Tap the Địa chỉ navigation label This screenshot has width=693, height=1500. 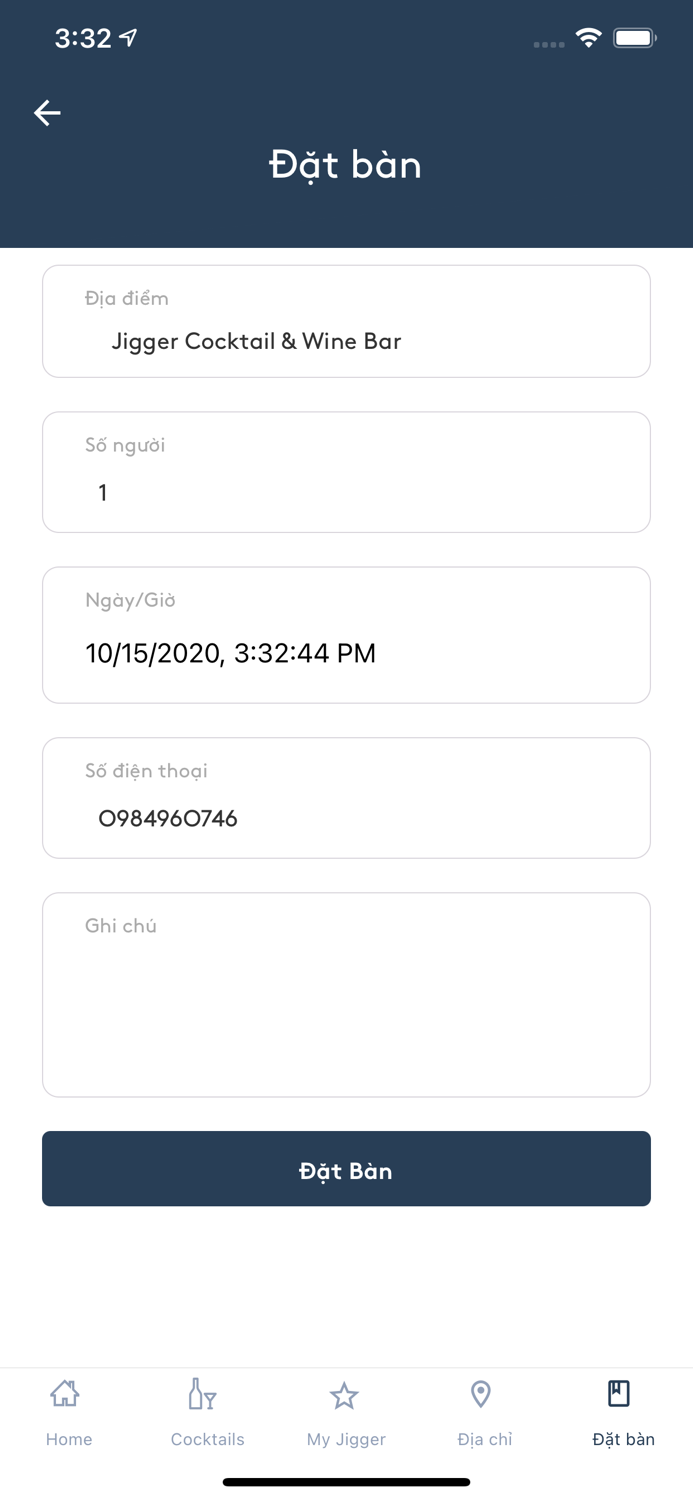click(x=483, y=1439)
